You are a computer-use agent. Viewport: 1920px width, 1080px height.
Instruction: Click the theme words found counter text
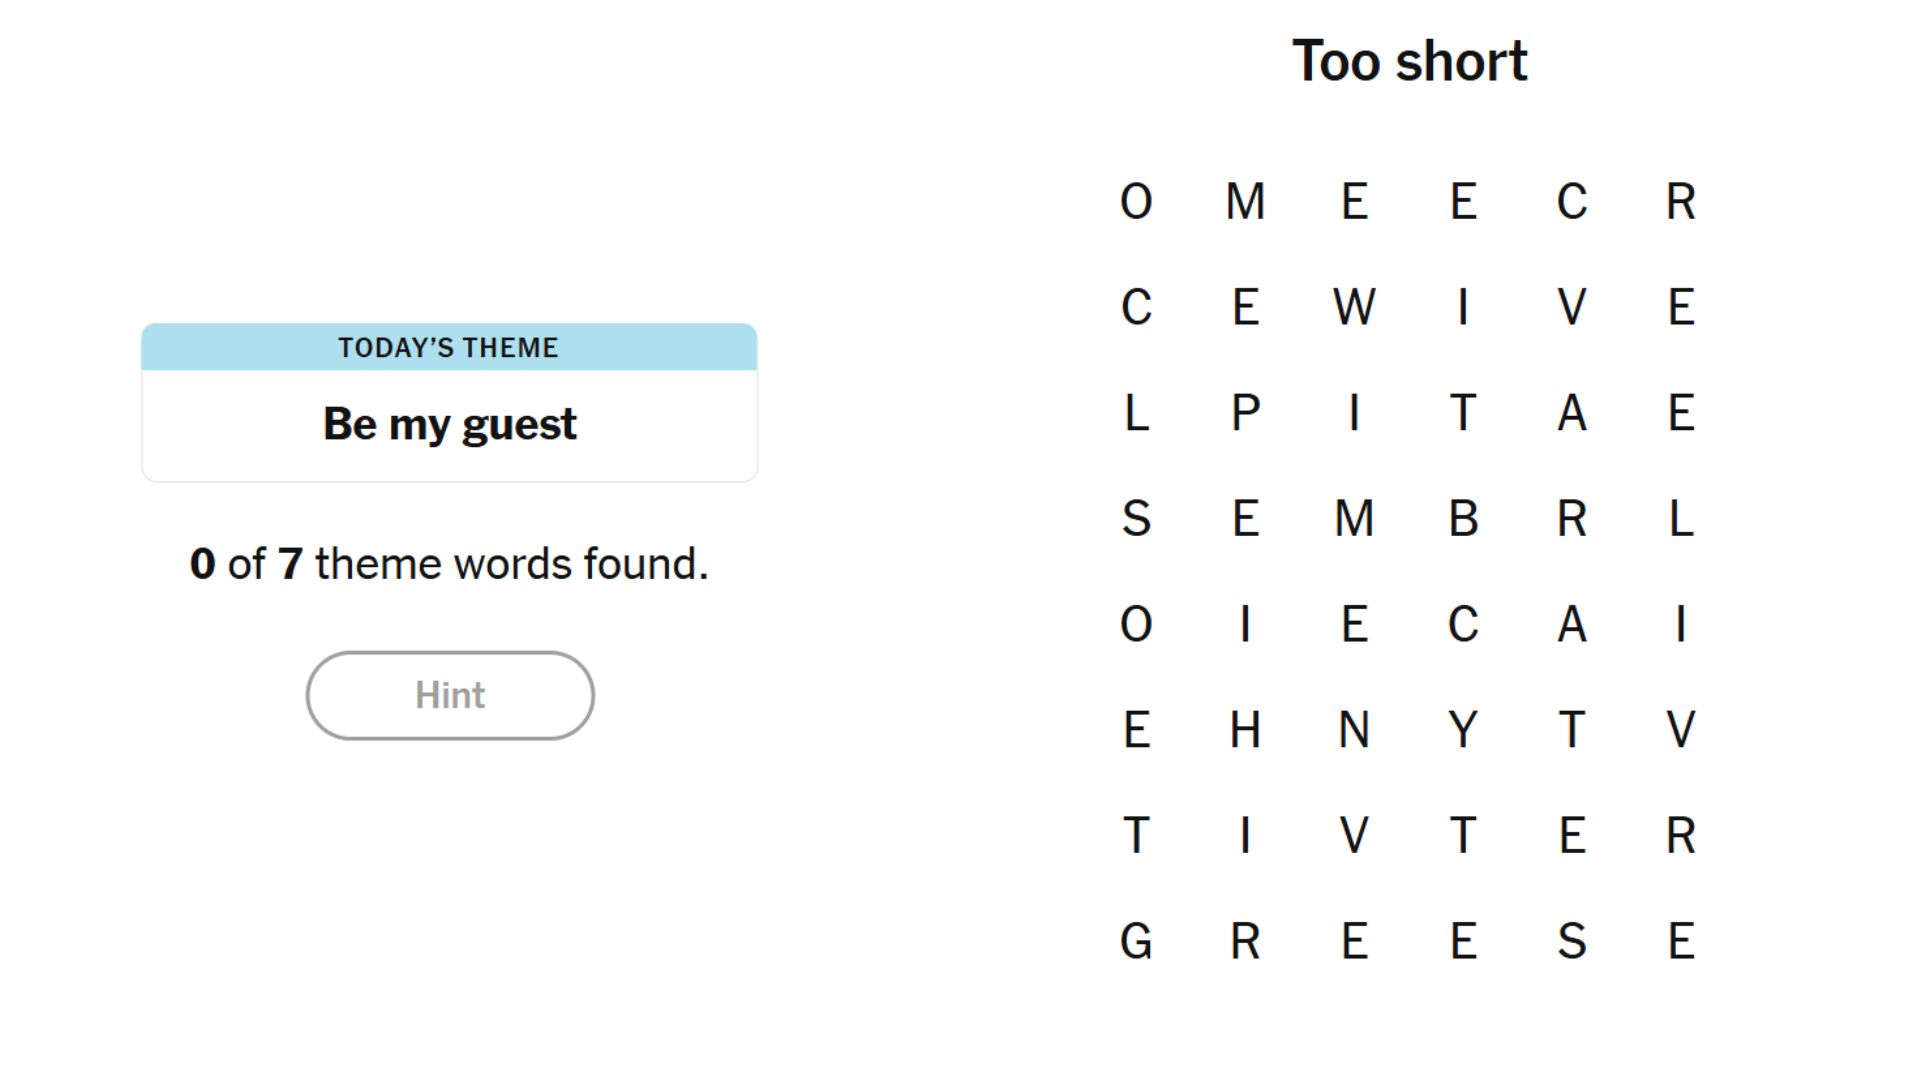click(449, 563)
